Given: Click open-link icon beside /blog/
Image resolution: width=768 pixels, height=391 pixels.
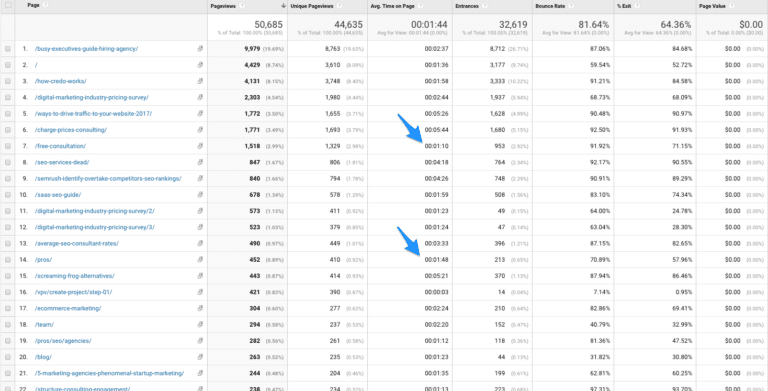Looking at the screenshot, I should (200, 357).
